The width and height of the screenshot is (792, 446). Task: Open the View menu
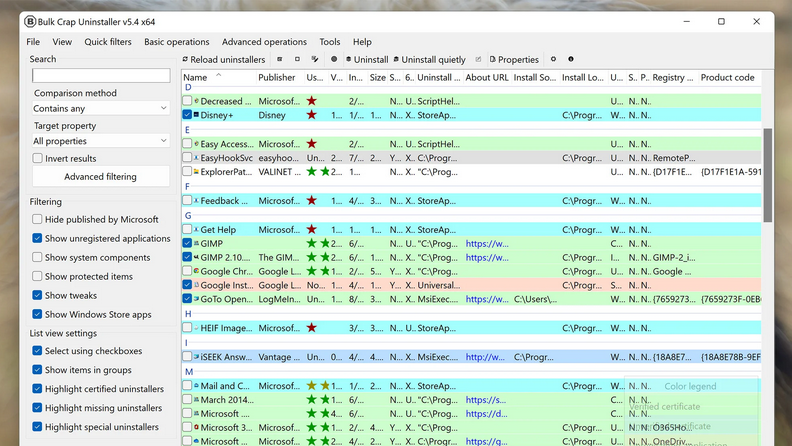62,42
